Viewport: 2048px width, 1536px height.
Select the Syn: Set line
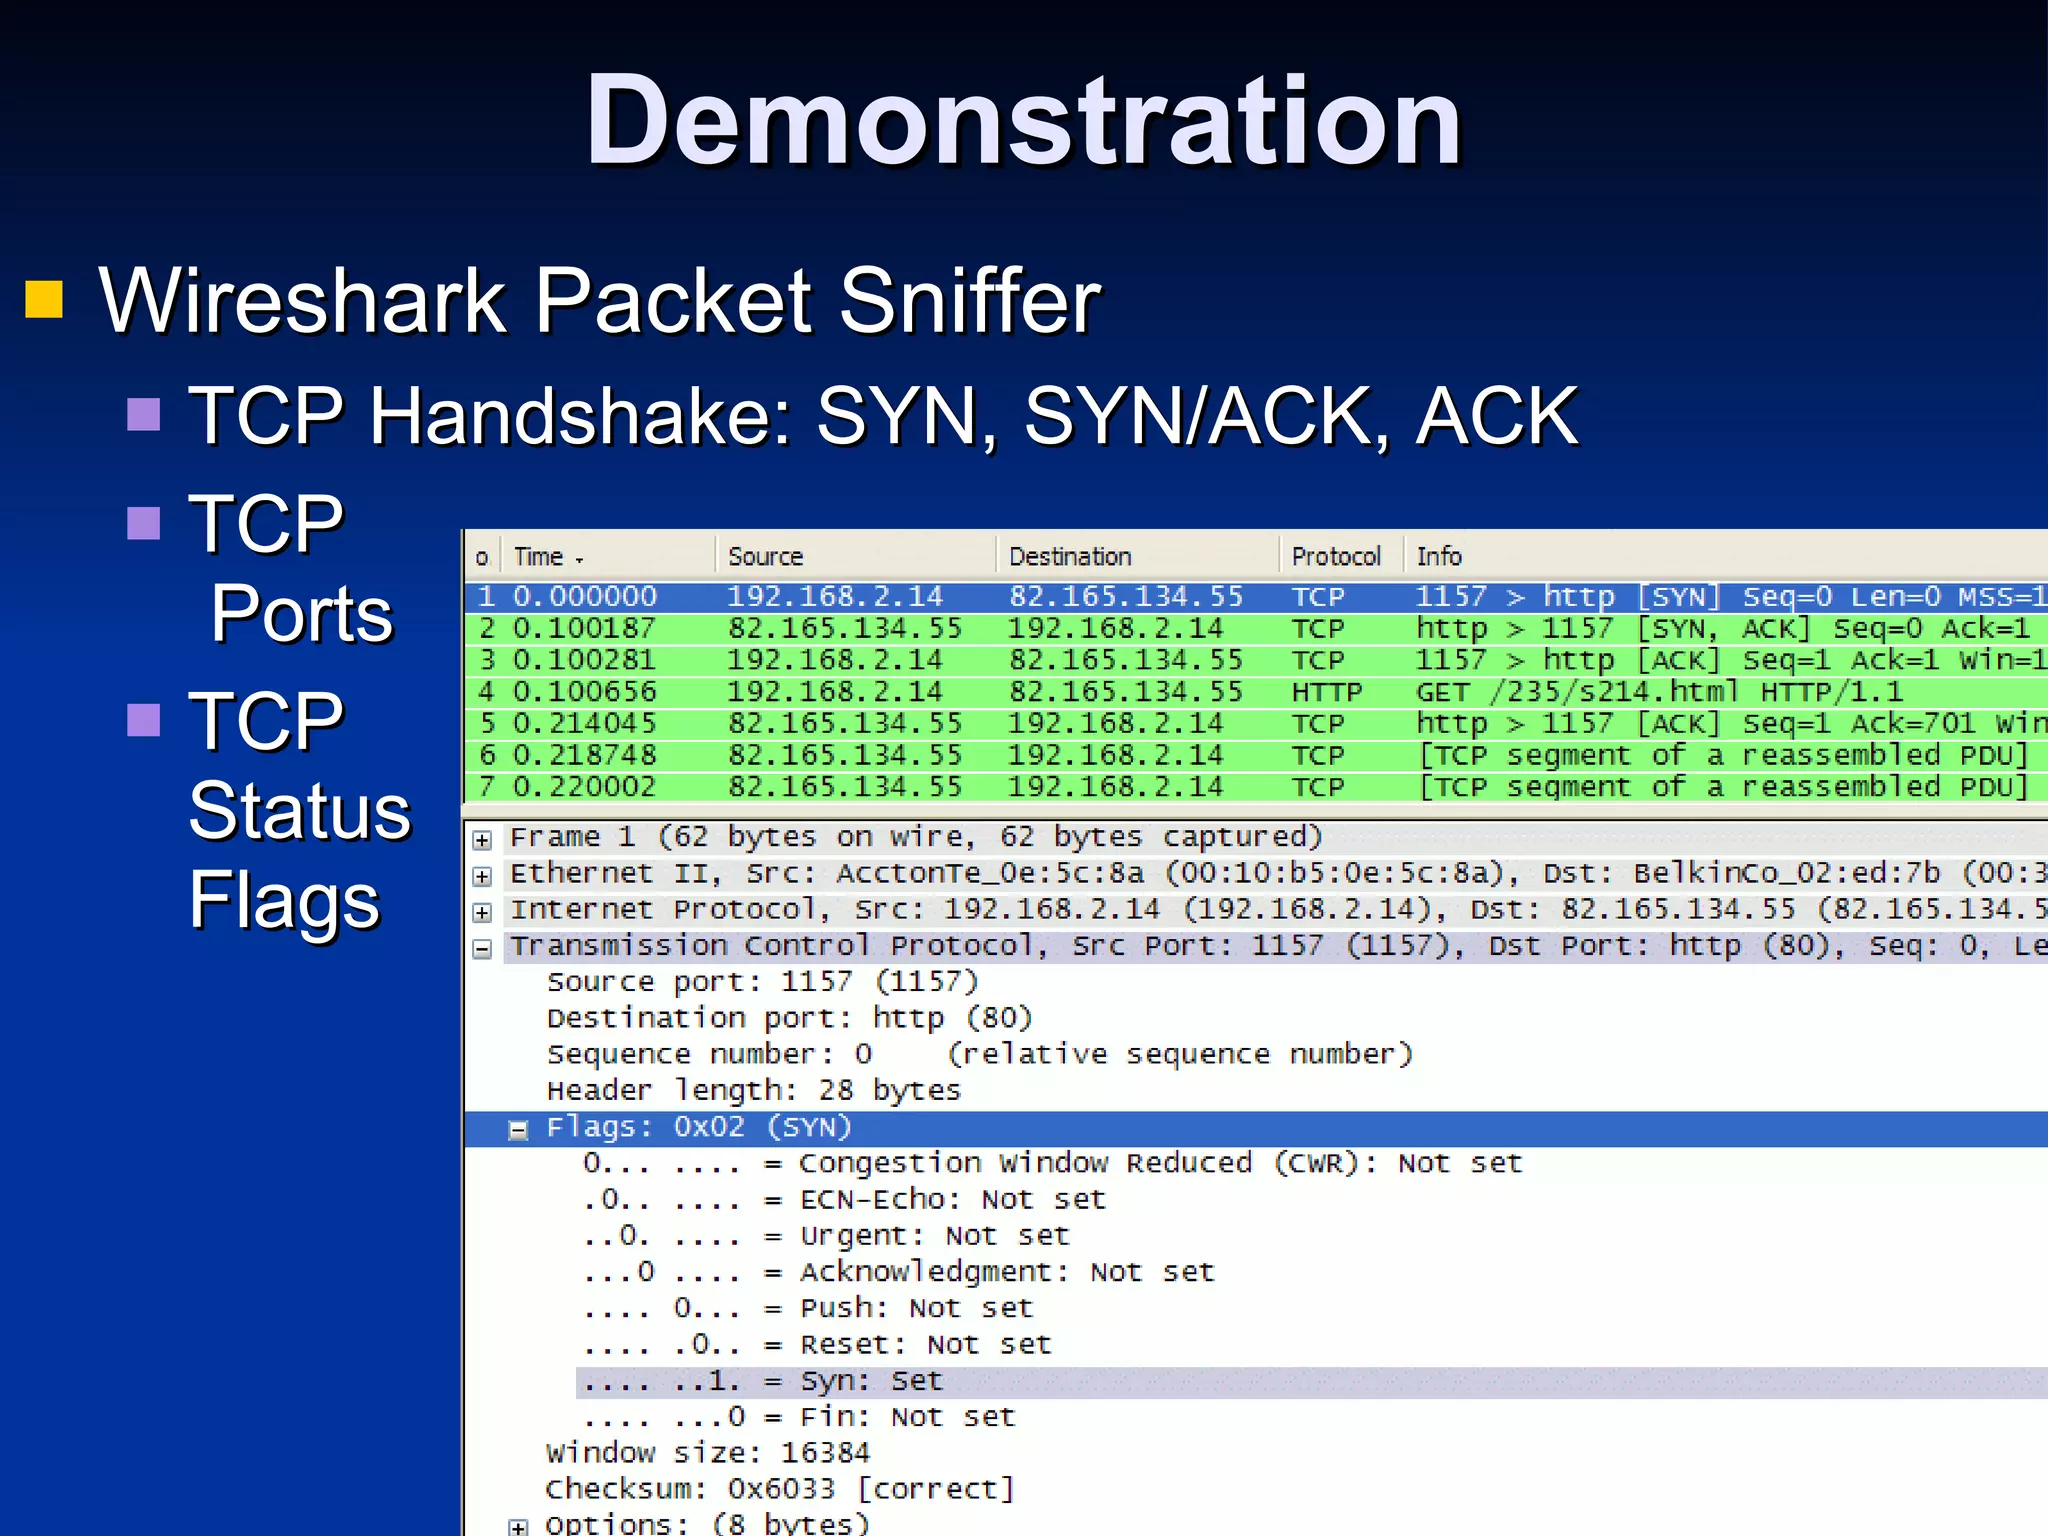[1312, 1382]
